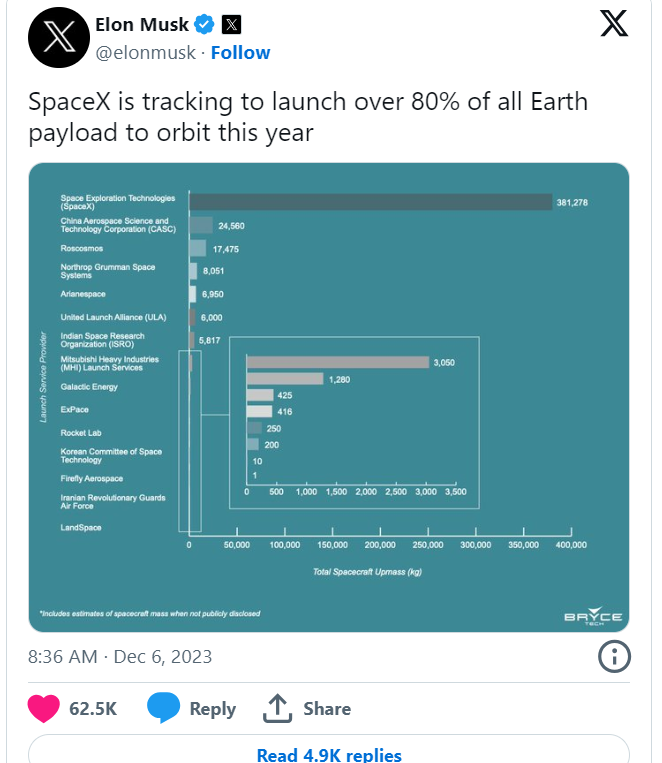Screen dimensions: 662x763
Task: Click the Reply label
Action: pyautogui.click(x=213, y=708)
